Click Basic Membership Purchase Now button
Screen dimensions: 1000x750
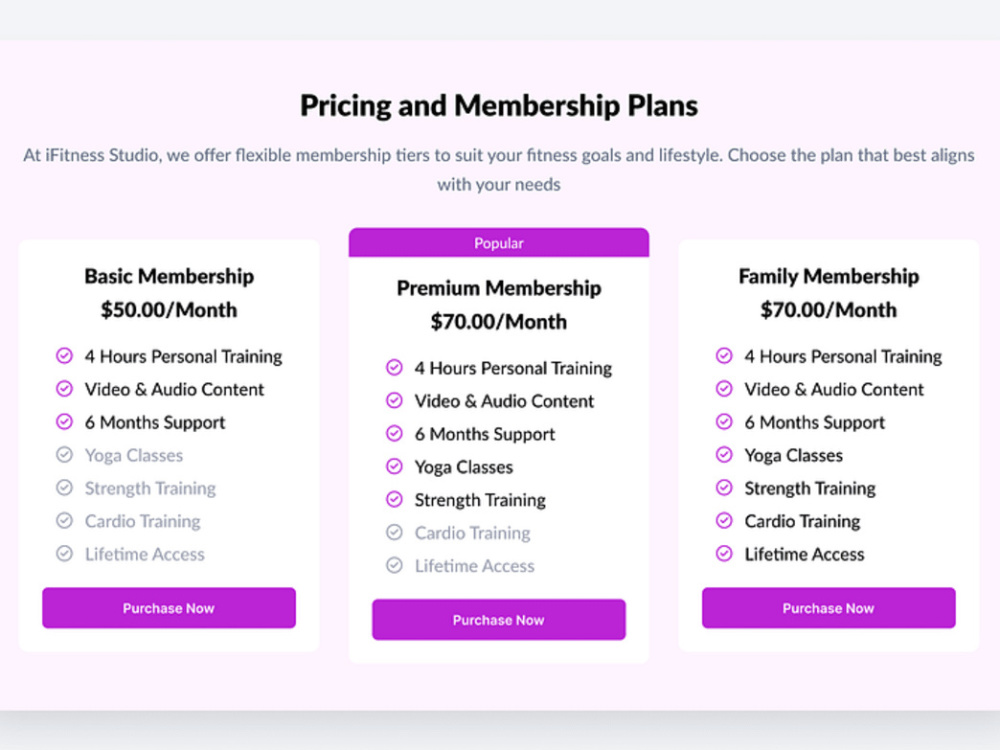tap(169, 608)
